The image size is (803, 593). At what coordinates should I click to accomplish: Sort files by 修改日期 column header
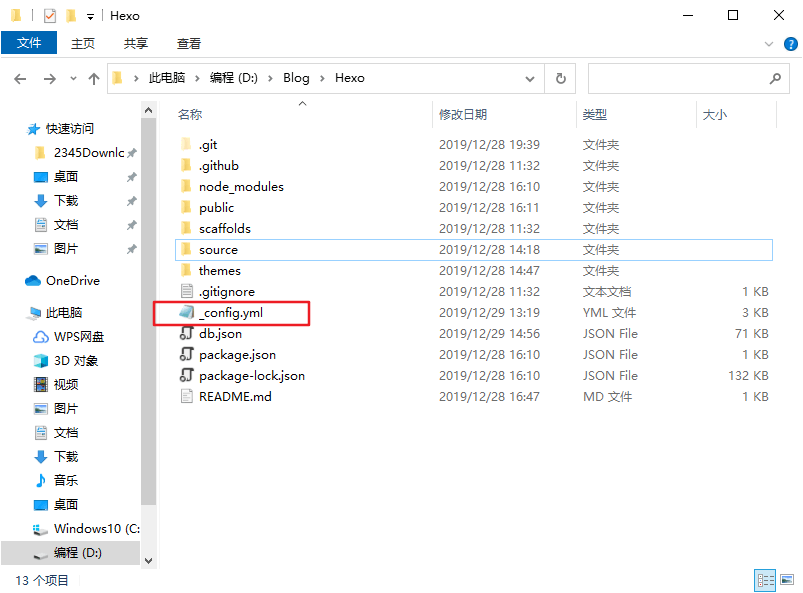click(x=463, y=115)
